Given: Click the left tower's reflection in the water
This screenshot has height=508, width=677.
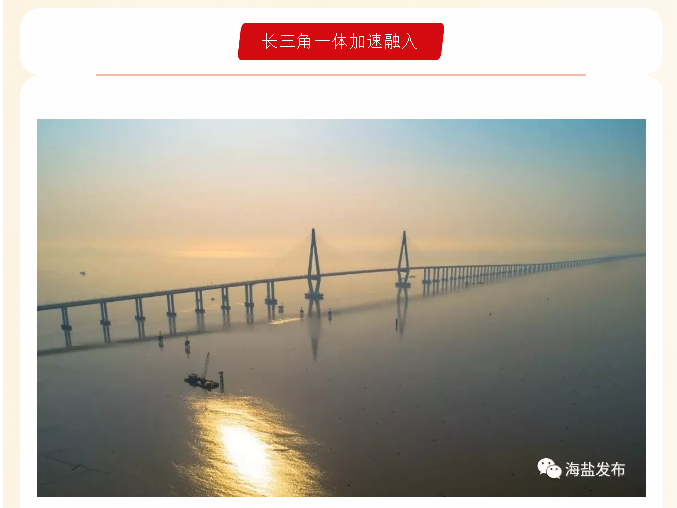Looking at the screenshot, I should [x=314, y=329].
